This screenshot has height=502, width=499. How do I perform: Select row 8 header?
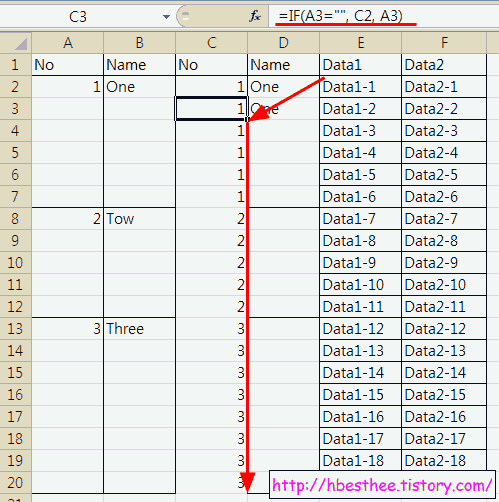[x=15, y=219]
